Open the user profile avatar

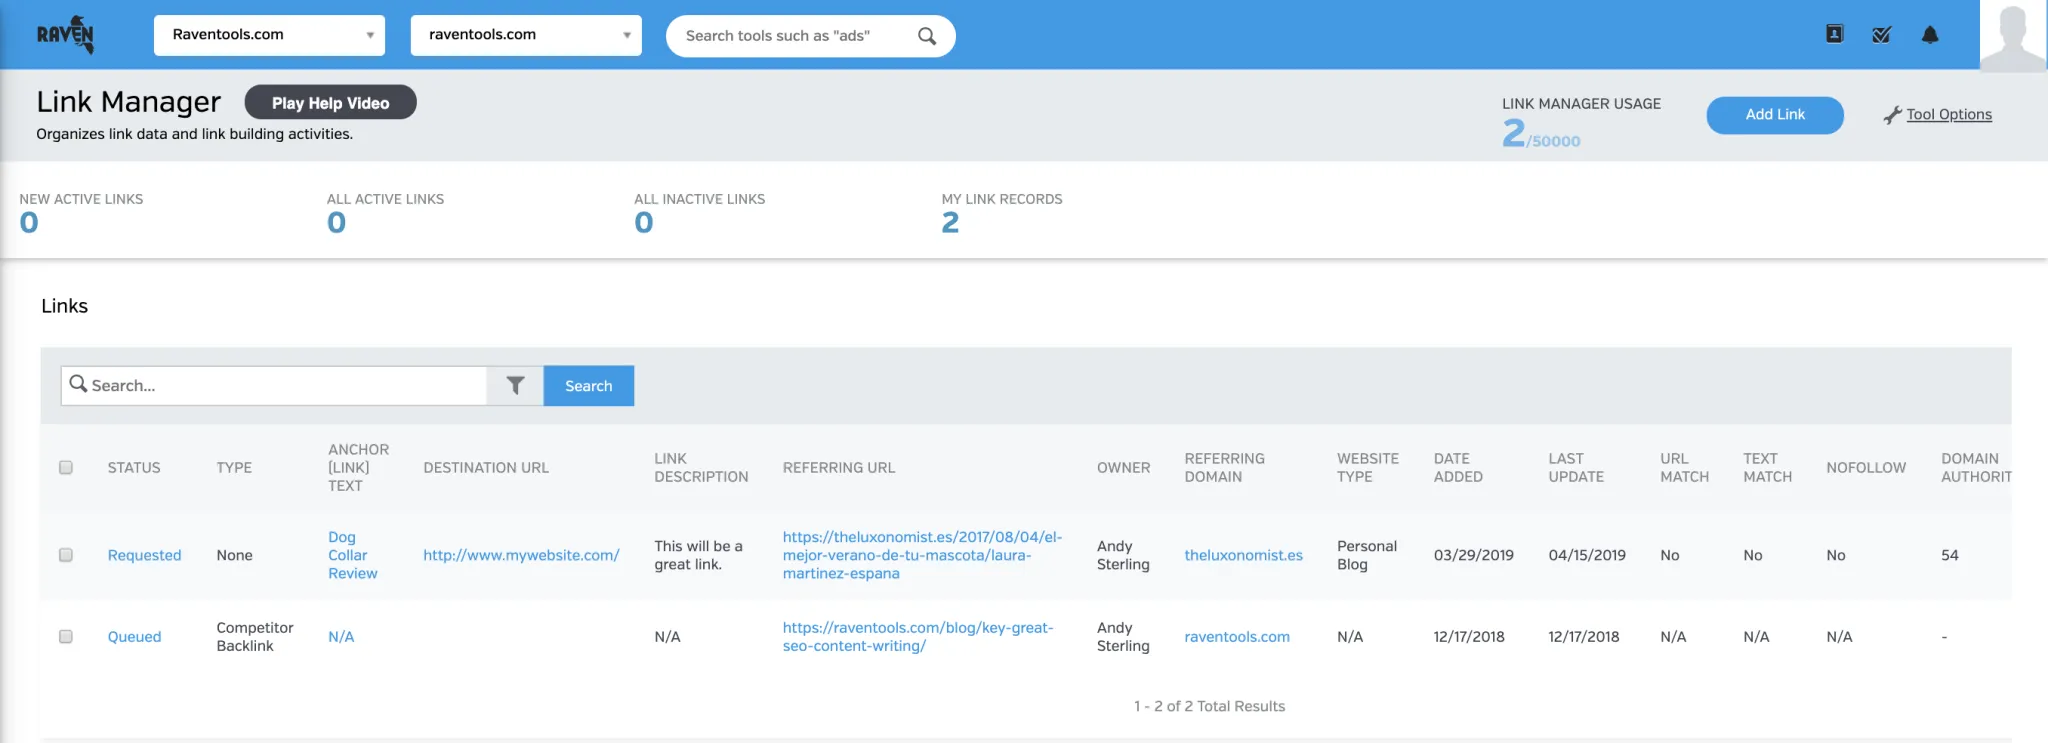pyautogui.click(x=2013, y=36)
